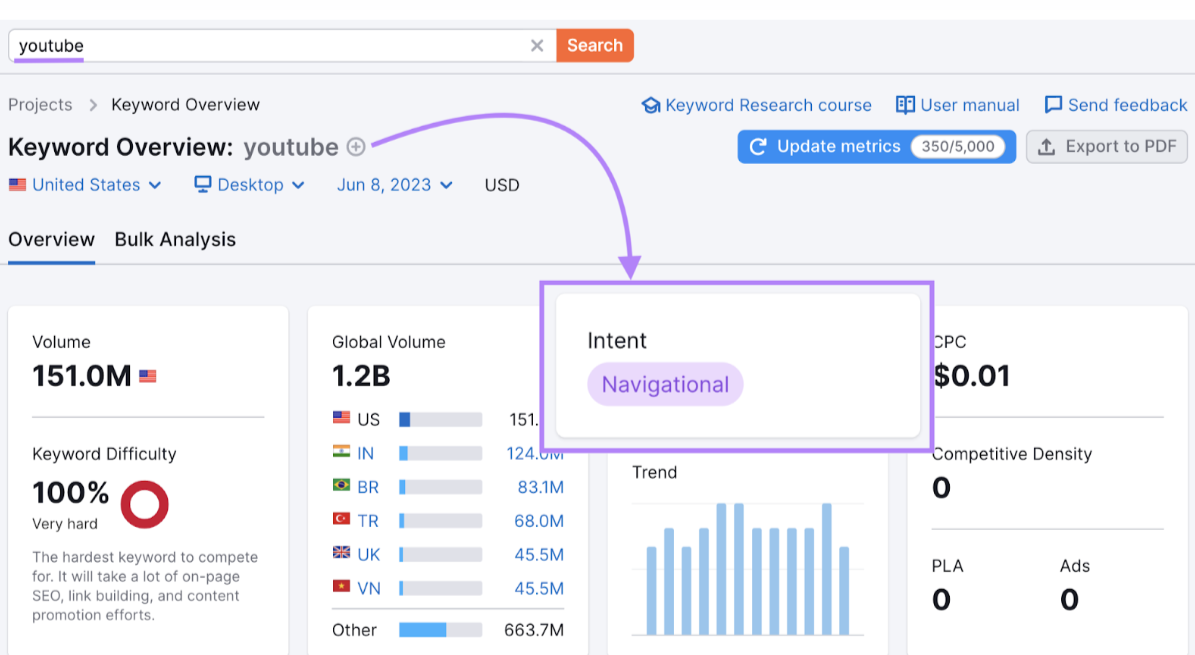The height and width of the screenshot is (655, 1195).
Task: Open the Projects breadcrumb link
Action: pyautogui.click(x=40, y=104)
